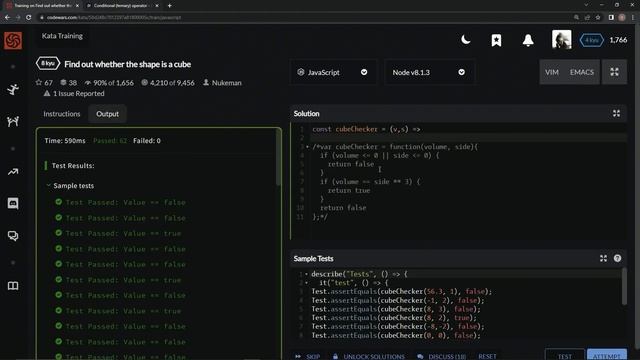
Task: Click the collections icon beside 38
Action: pos(63,82)
